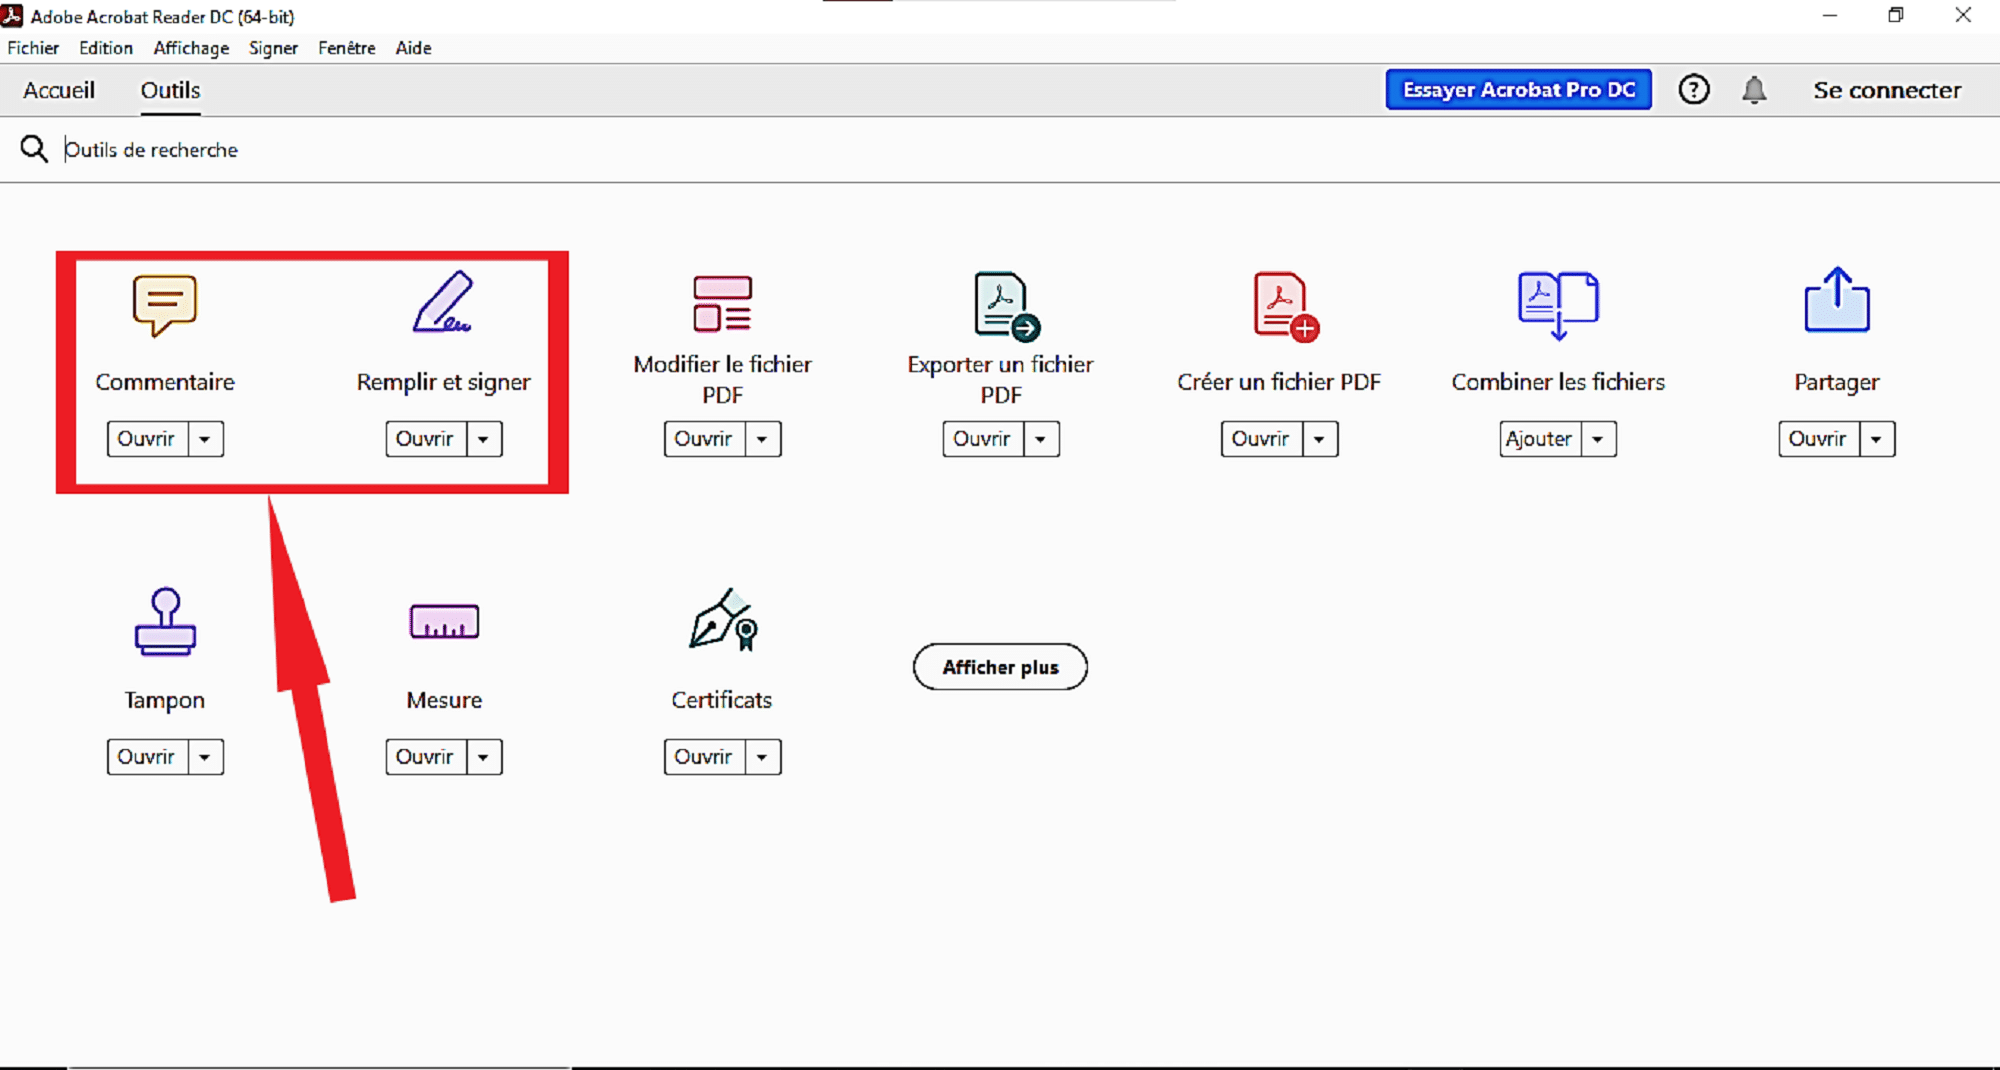
Task: Select the Combiner les fichiers icon
Action: 1558,305
